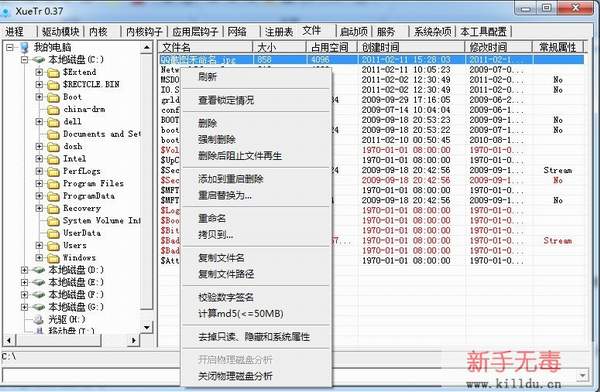This screenshot has height=392, width=600.
Task: Sort by the 文件名 column header
Action: (x=205, y=47)
